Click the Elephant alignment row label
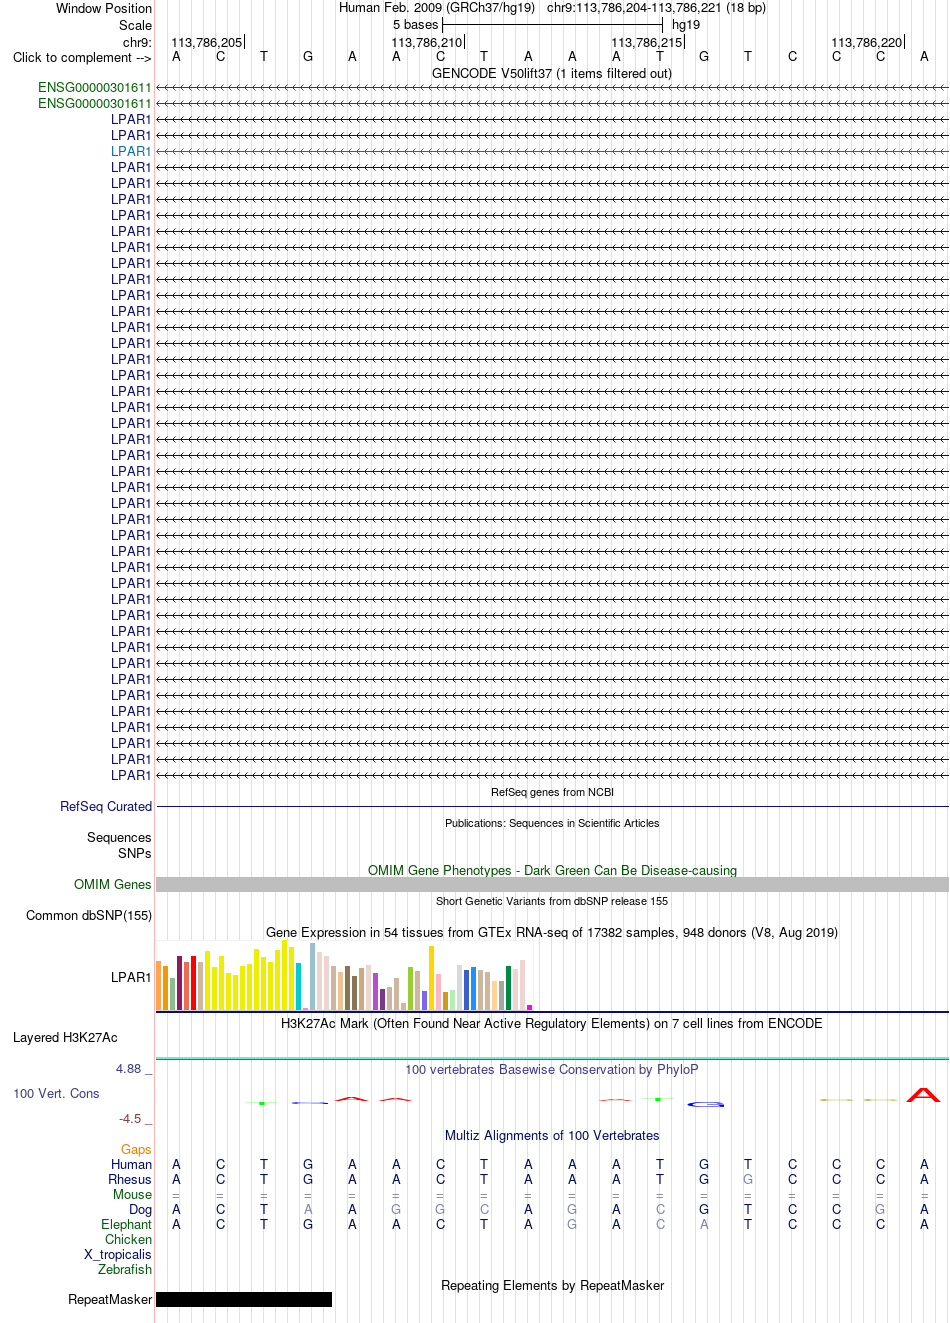The width and height of the screenshot is (950, 1323). click(126, 1224)
